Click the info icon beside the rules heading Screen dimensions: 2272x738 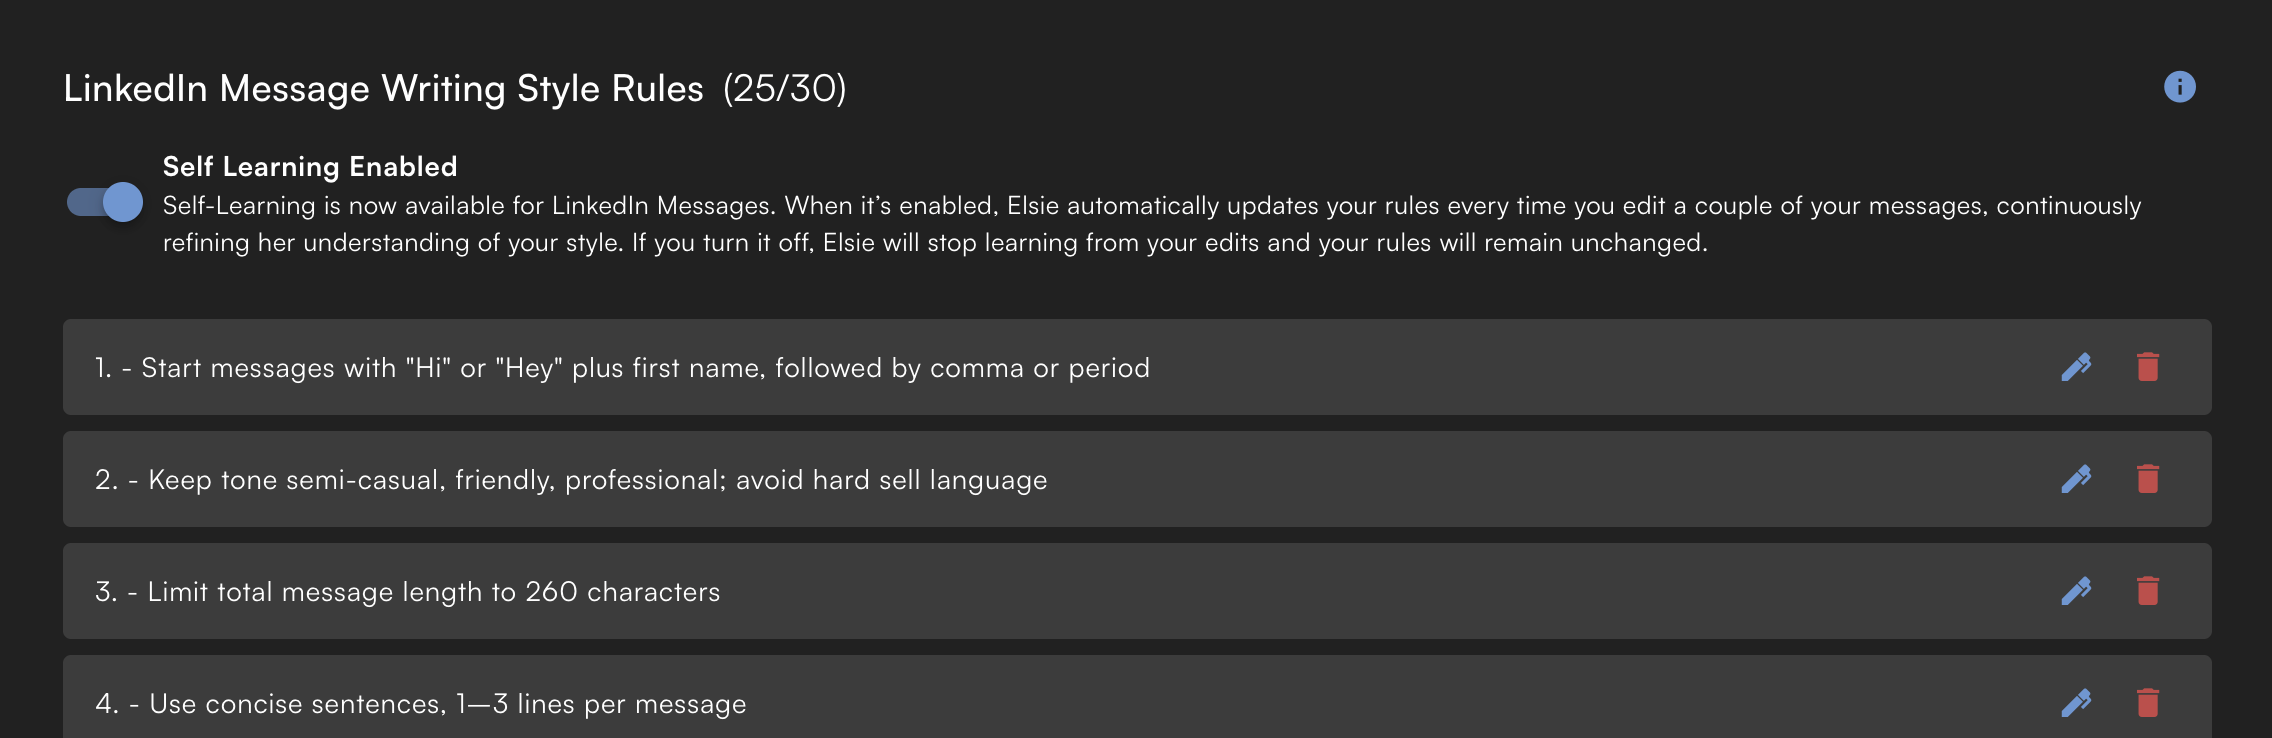click(2179, 87)
